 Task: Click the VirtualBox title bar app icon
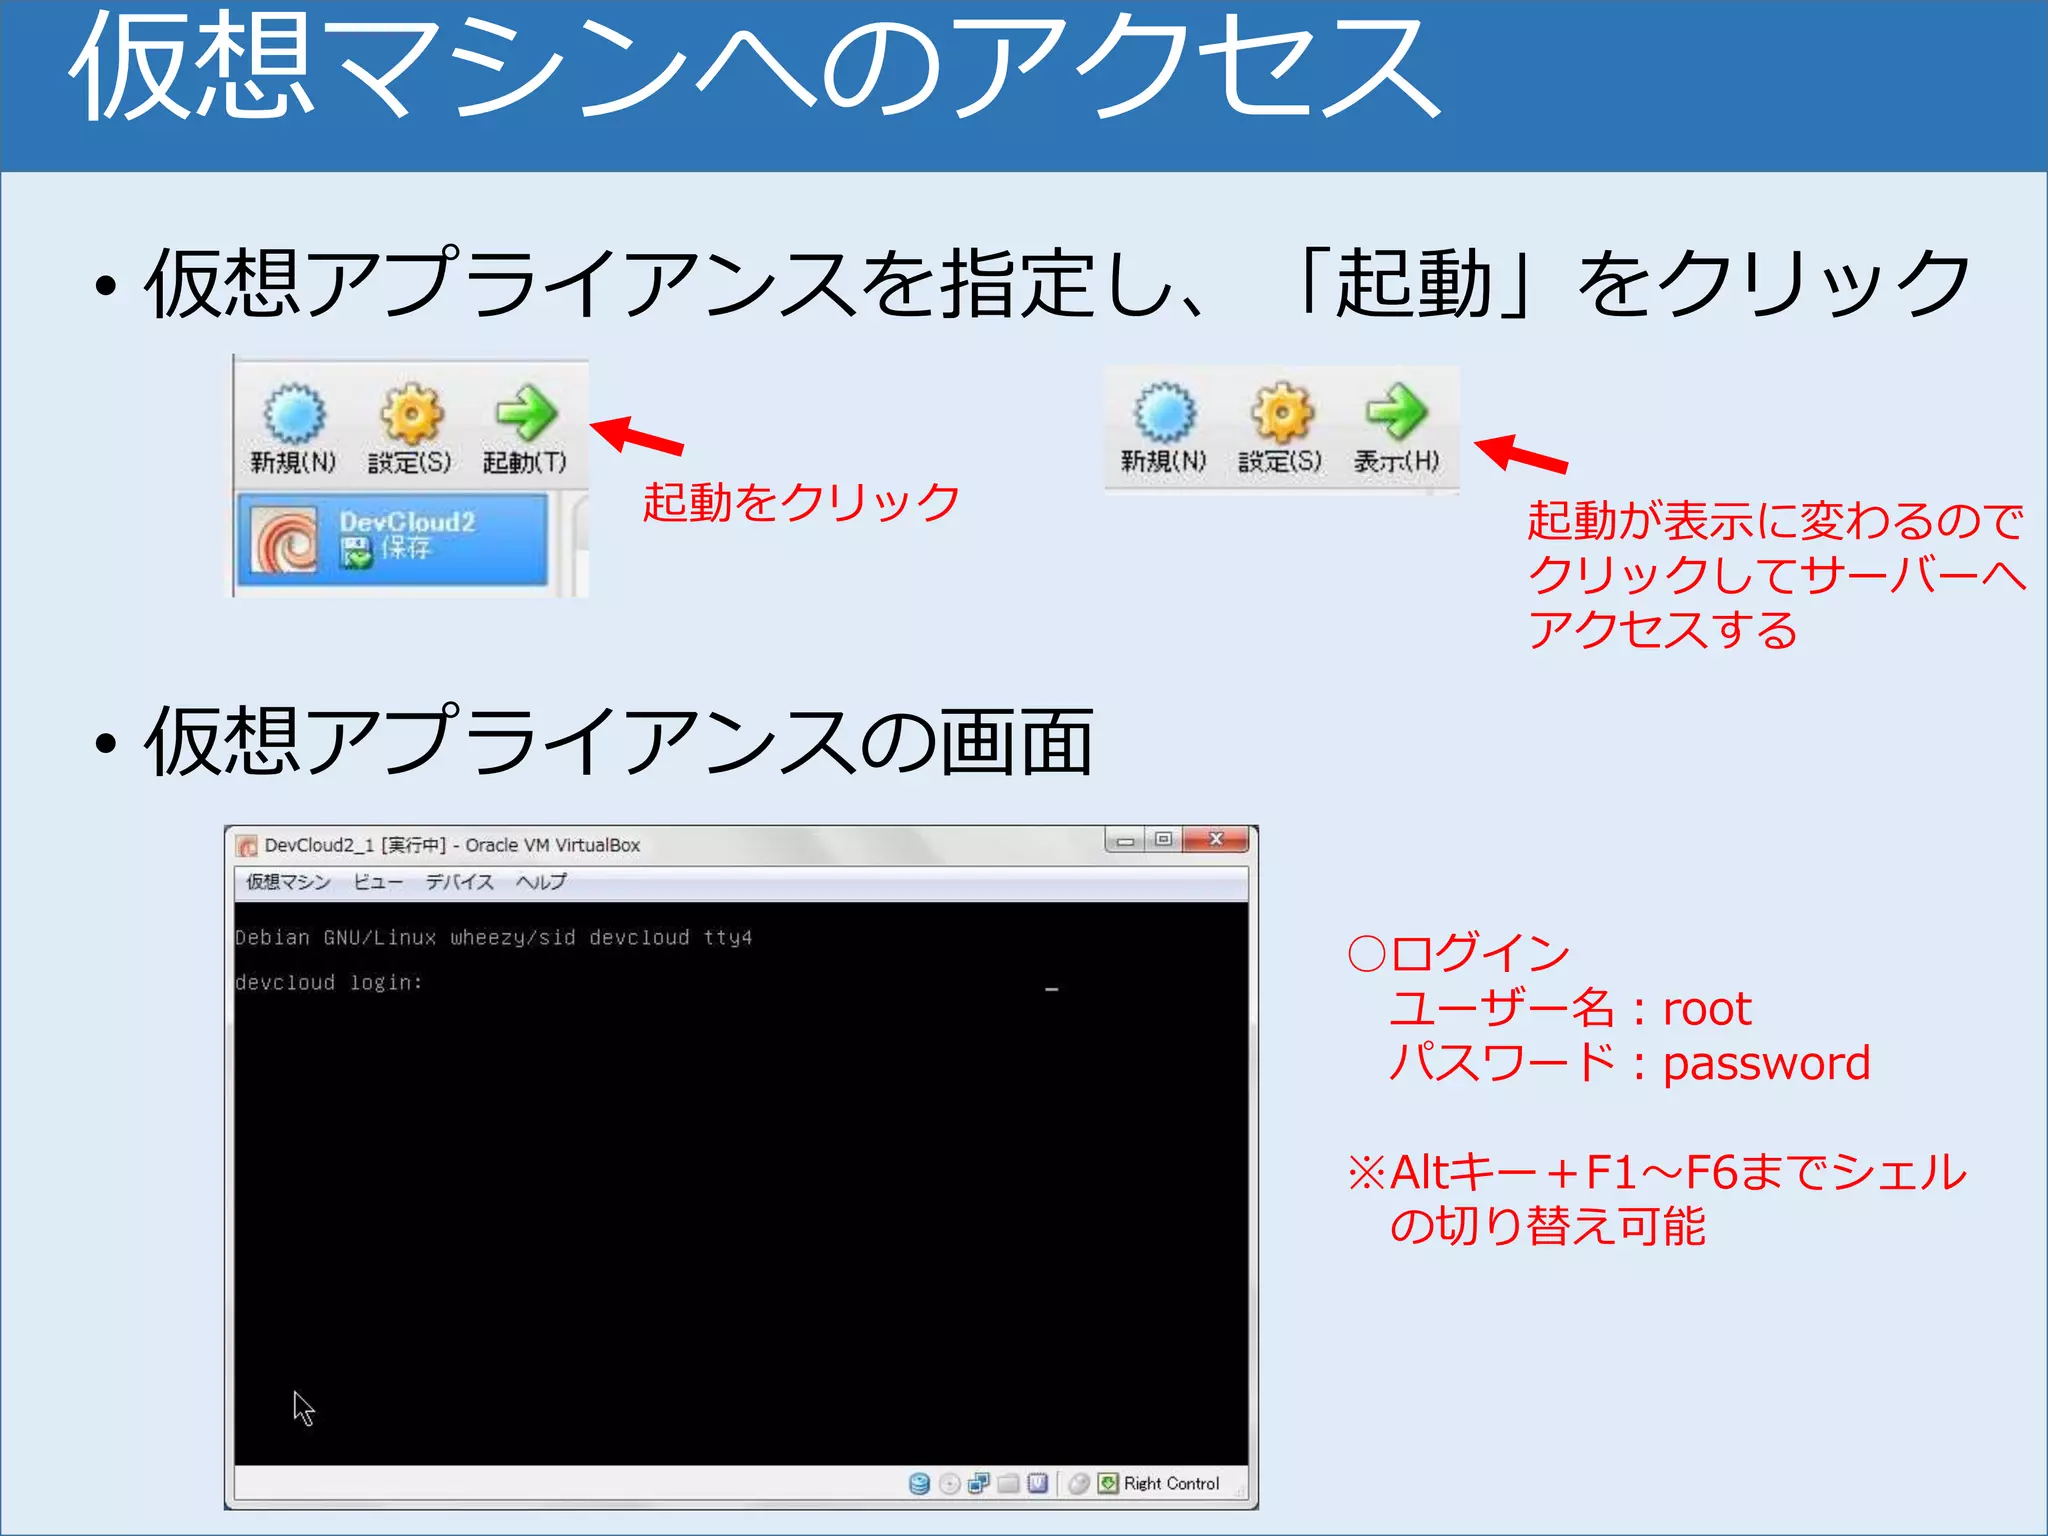click(246, 846)
